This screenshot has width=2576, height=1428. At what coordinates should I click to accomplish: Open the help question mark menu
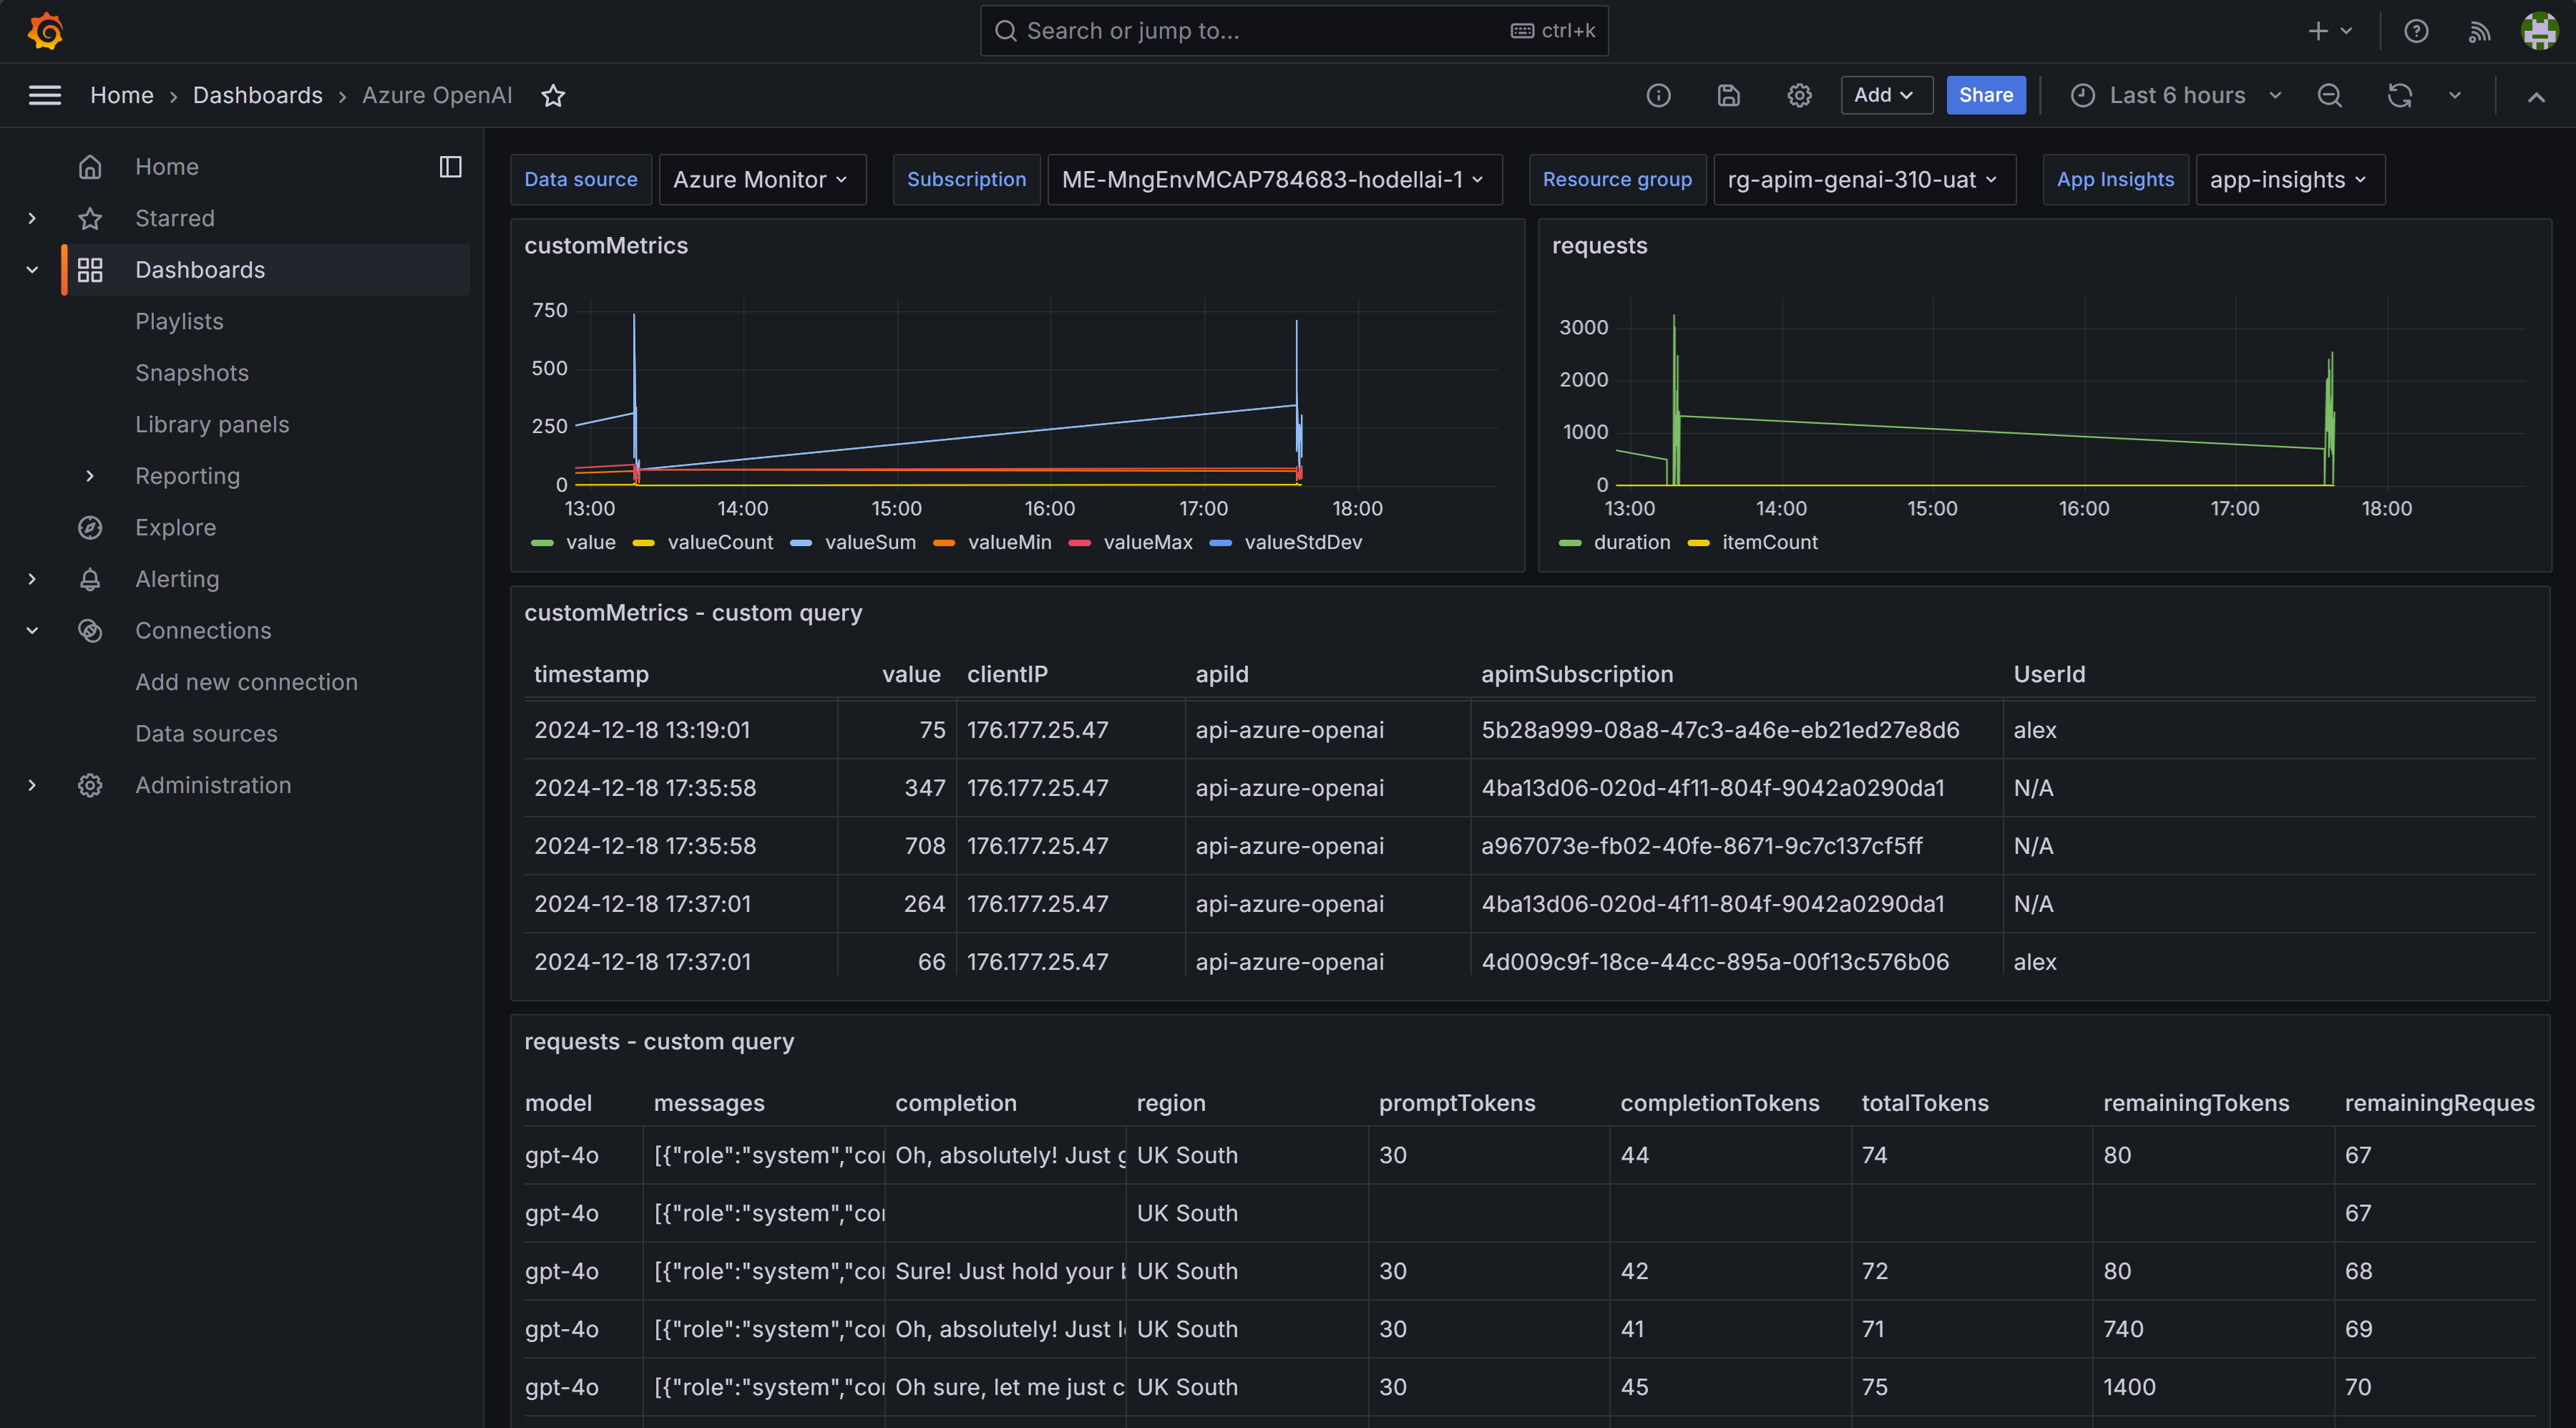click(x=2416, y=31)
